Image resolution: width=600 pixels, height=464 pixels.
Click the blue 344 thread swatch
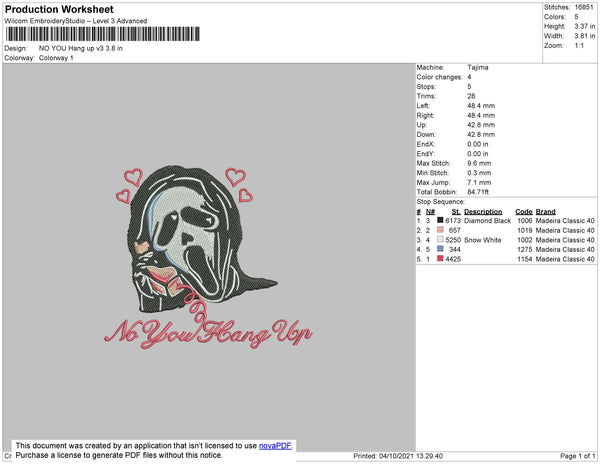pyautogui.click(x=440, y=249)
